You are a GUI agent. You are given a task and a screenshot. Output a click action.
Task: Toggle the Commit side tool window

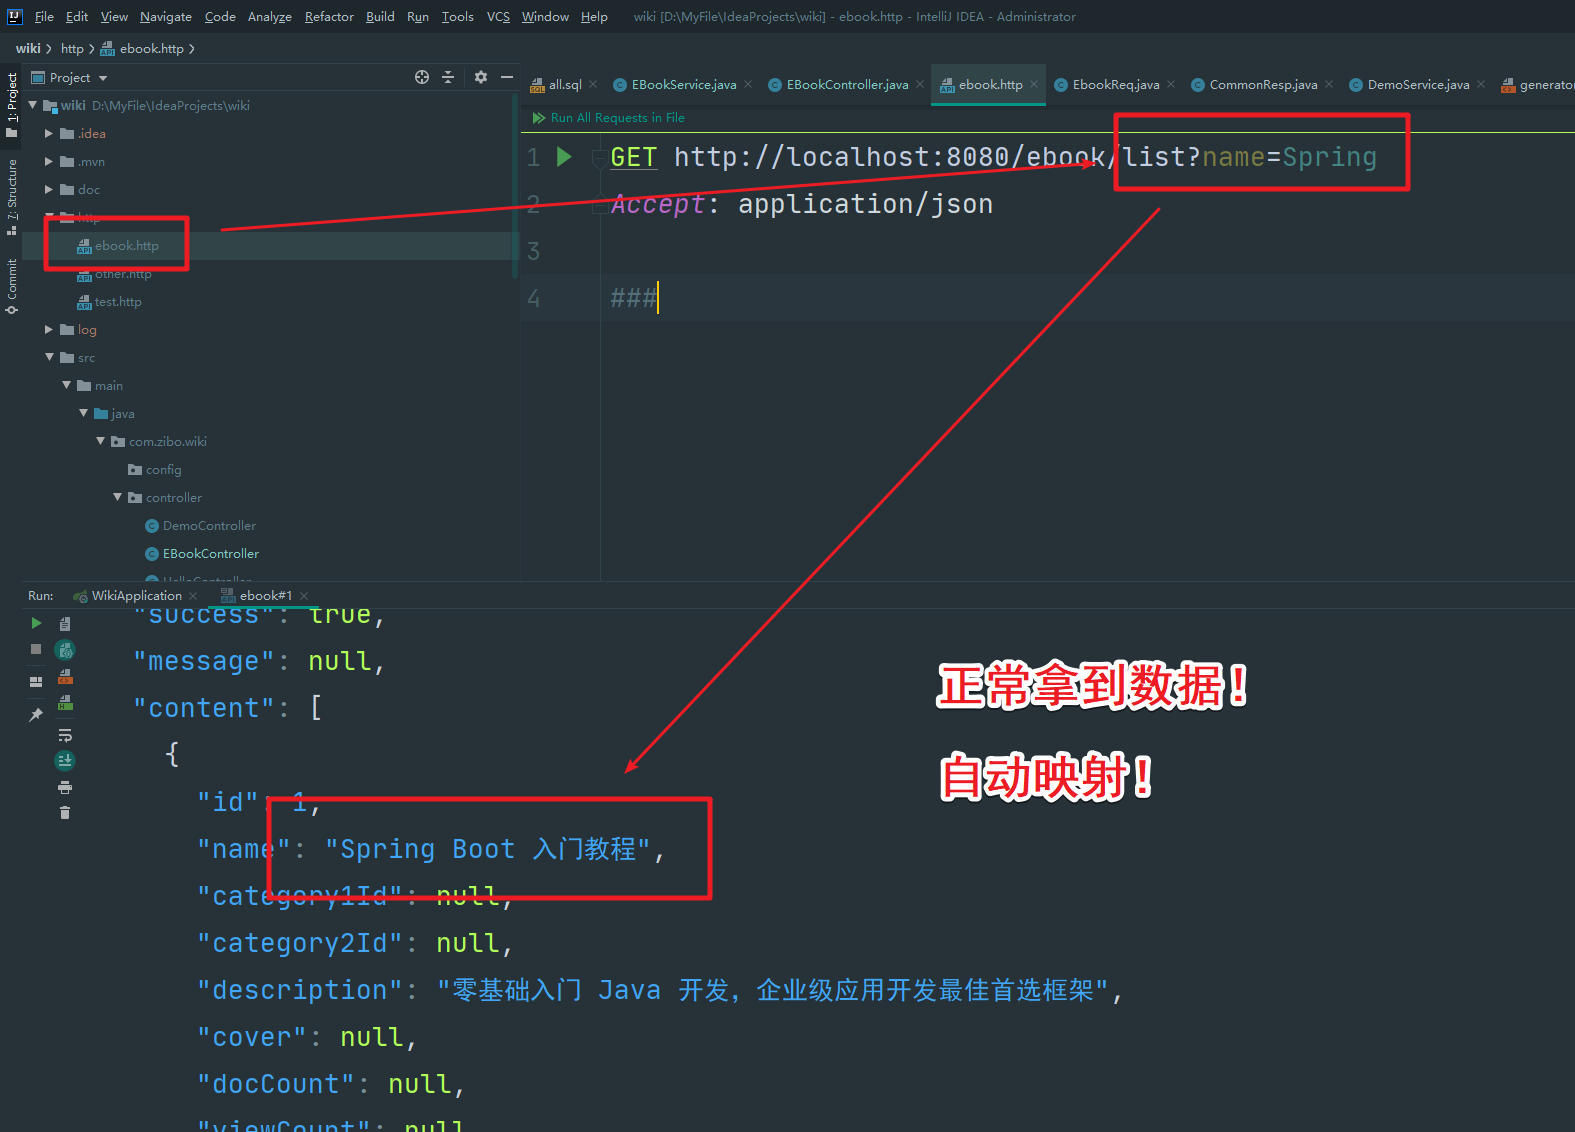[12, 286]
